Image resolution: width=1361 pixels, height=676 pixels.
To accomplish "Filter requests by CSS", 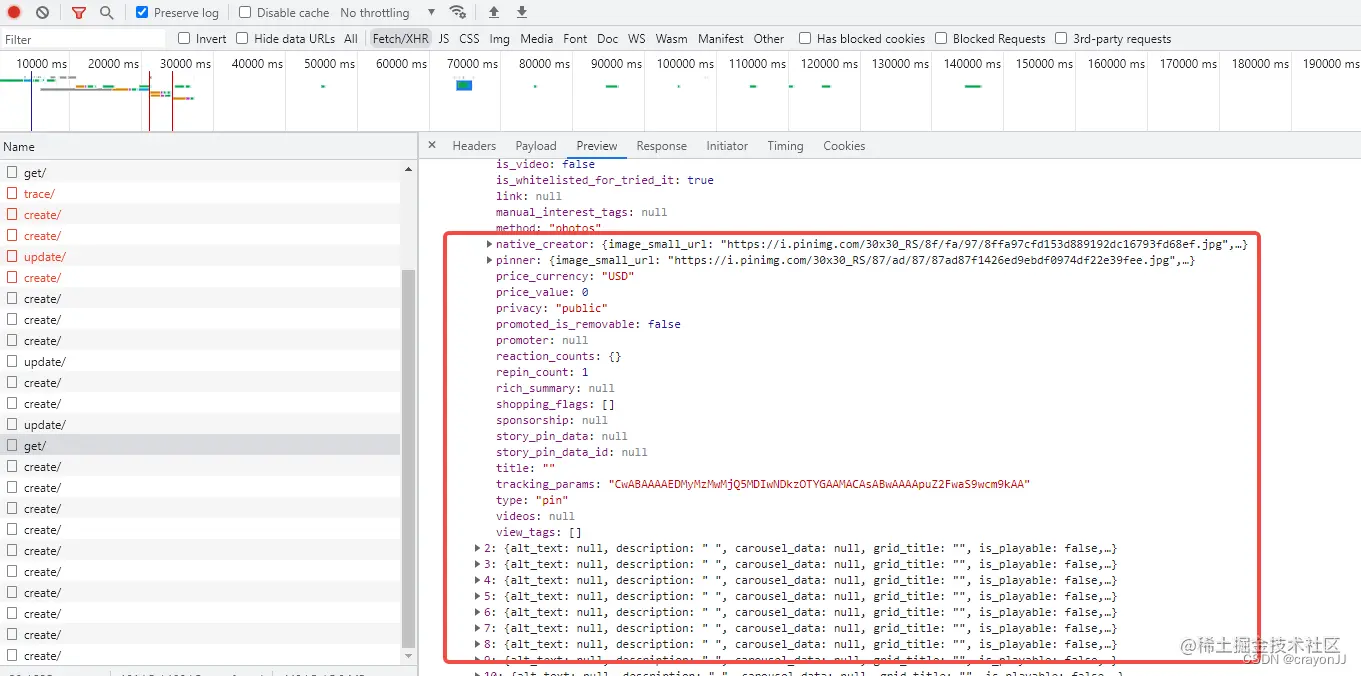I will point(469,39).
